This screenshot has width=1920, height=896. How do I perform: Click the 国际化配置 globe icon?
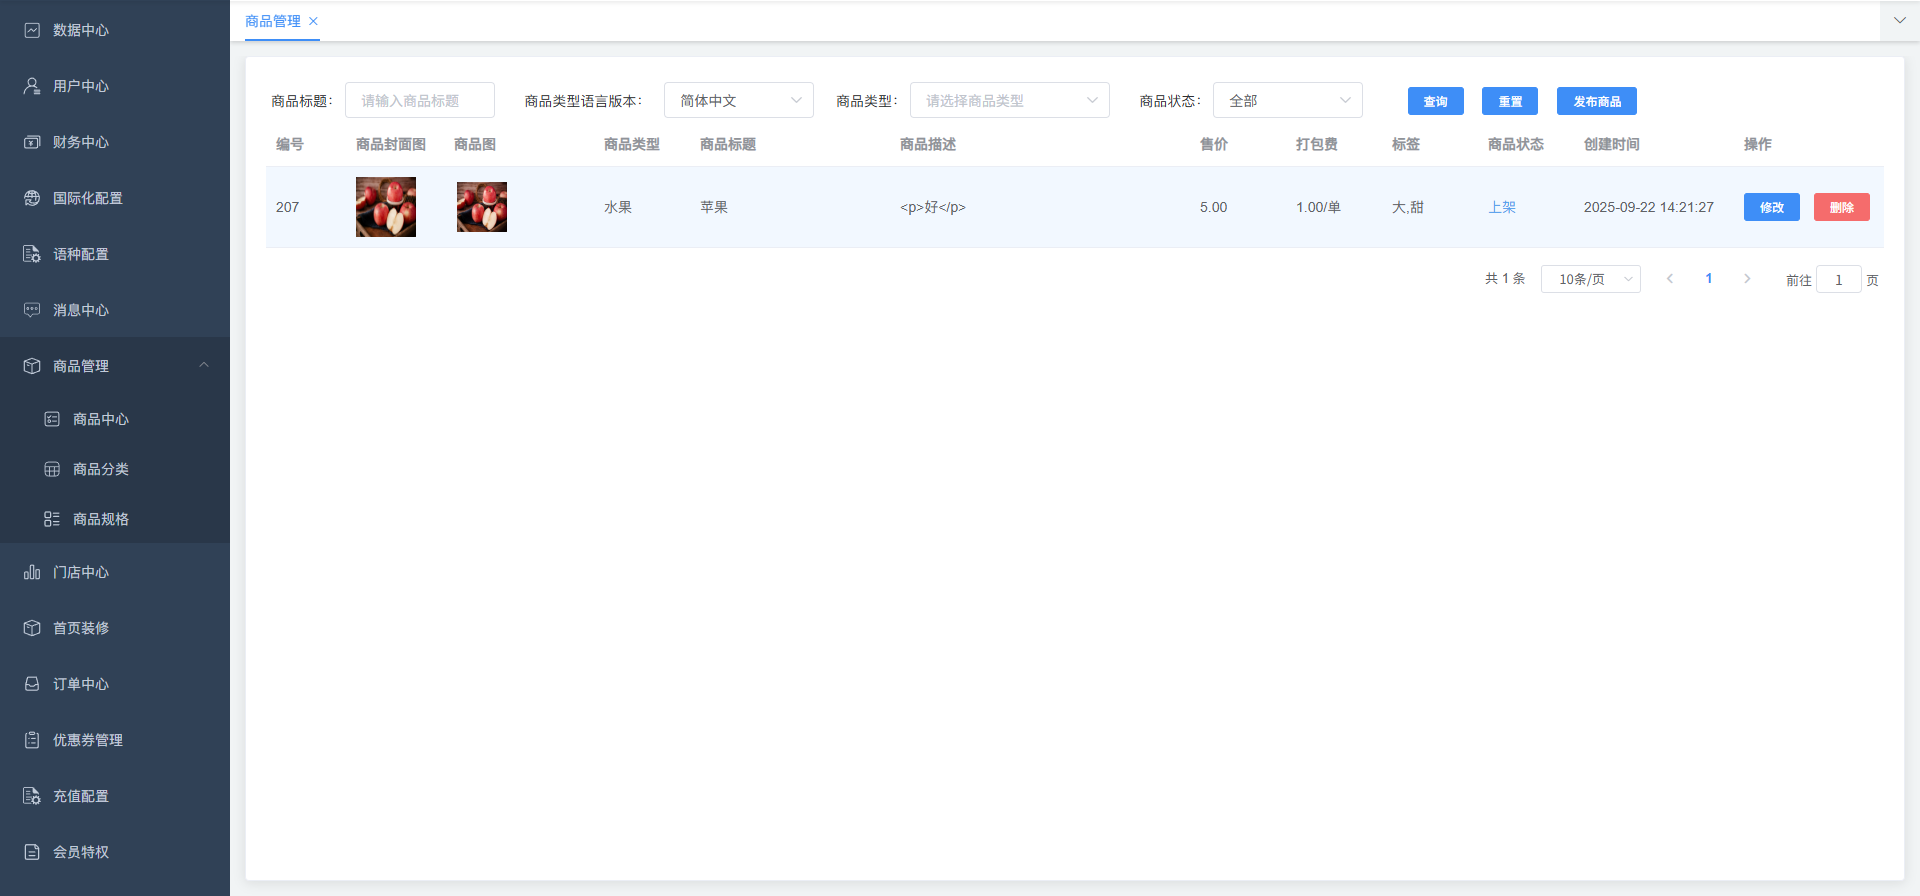coord(32,198)
